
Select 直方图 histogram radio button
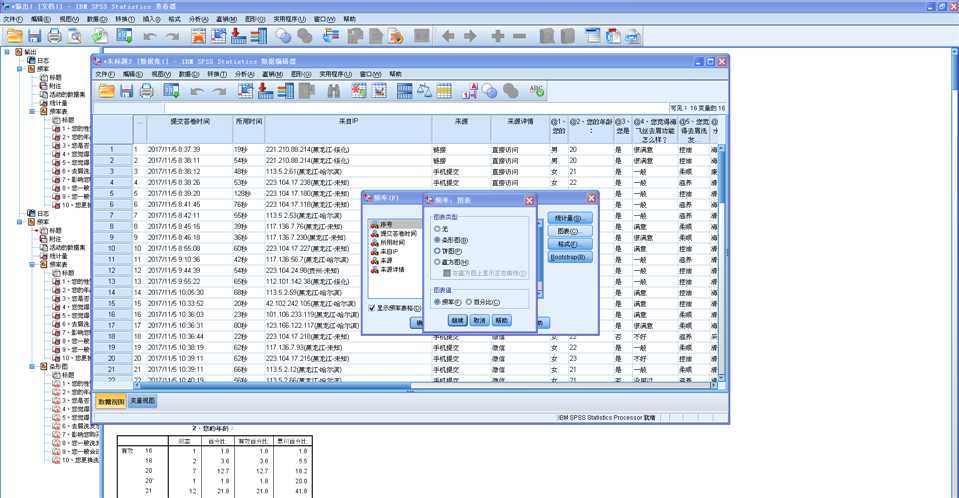[x=437, y=262]
